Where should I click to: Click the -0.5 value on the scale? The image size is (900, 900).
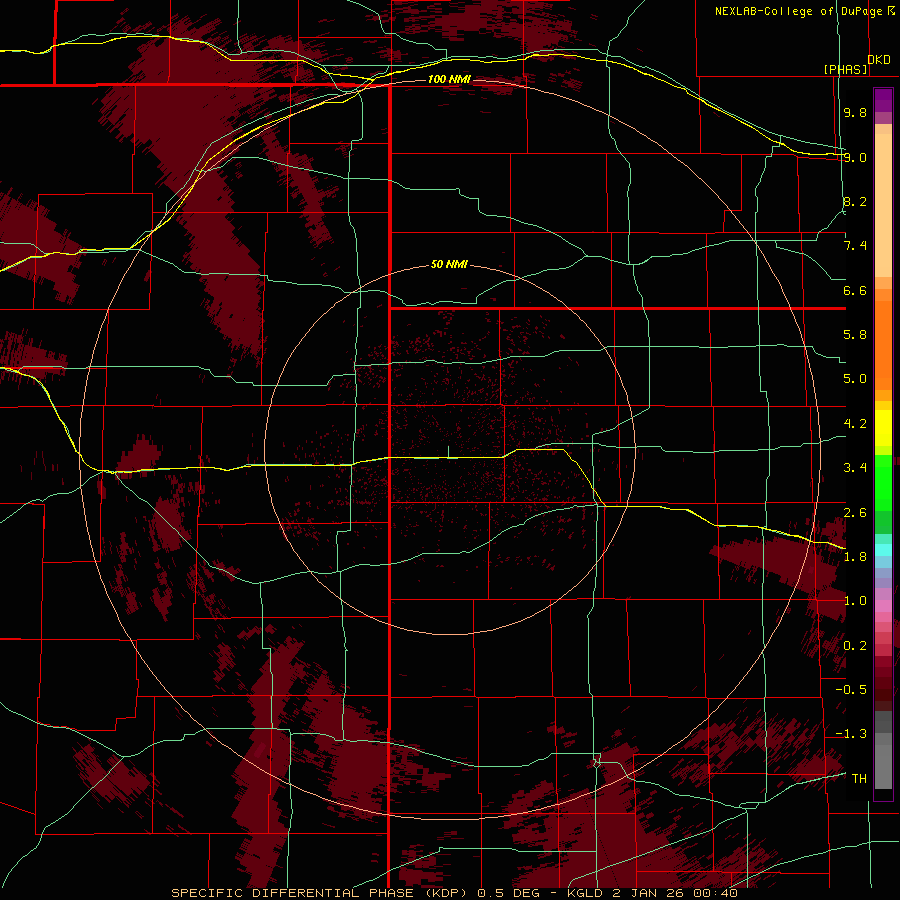851,690
